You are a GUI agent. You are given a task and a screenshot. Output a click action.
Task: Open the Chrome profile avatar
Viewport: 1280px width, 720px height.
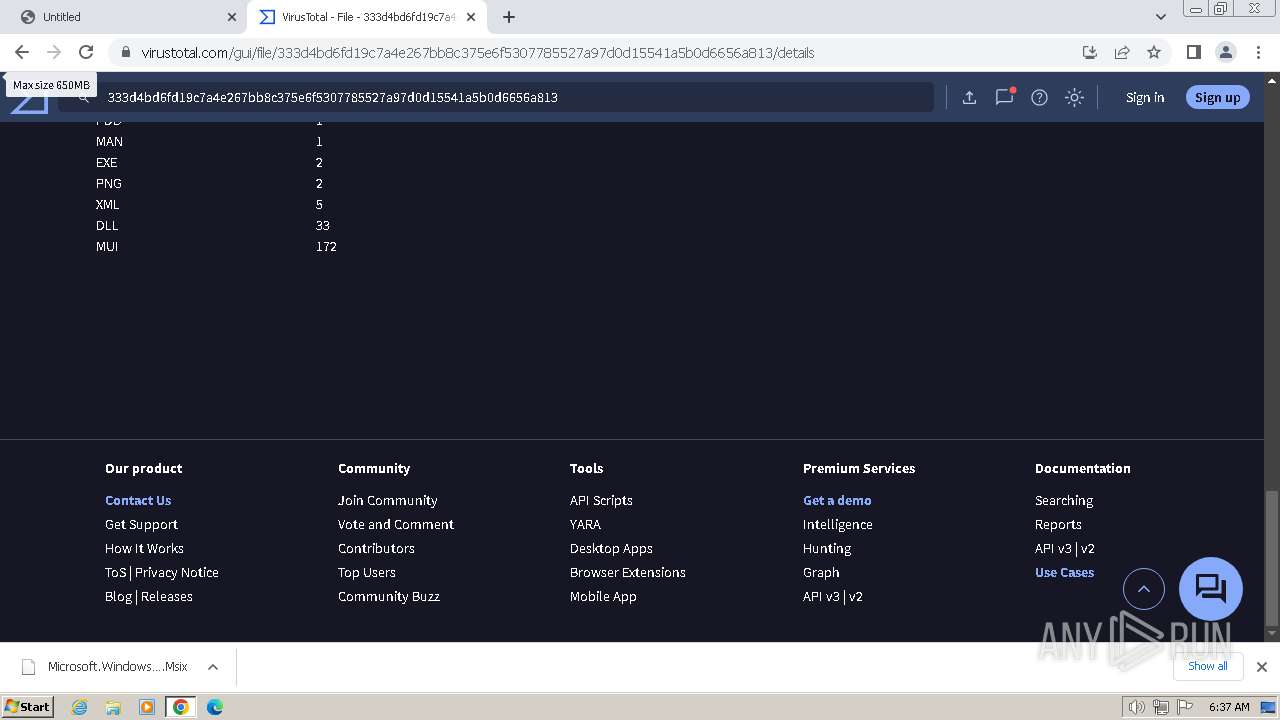[1225, 52]
